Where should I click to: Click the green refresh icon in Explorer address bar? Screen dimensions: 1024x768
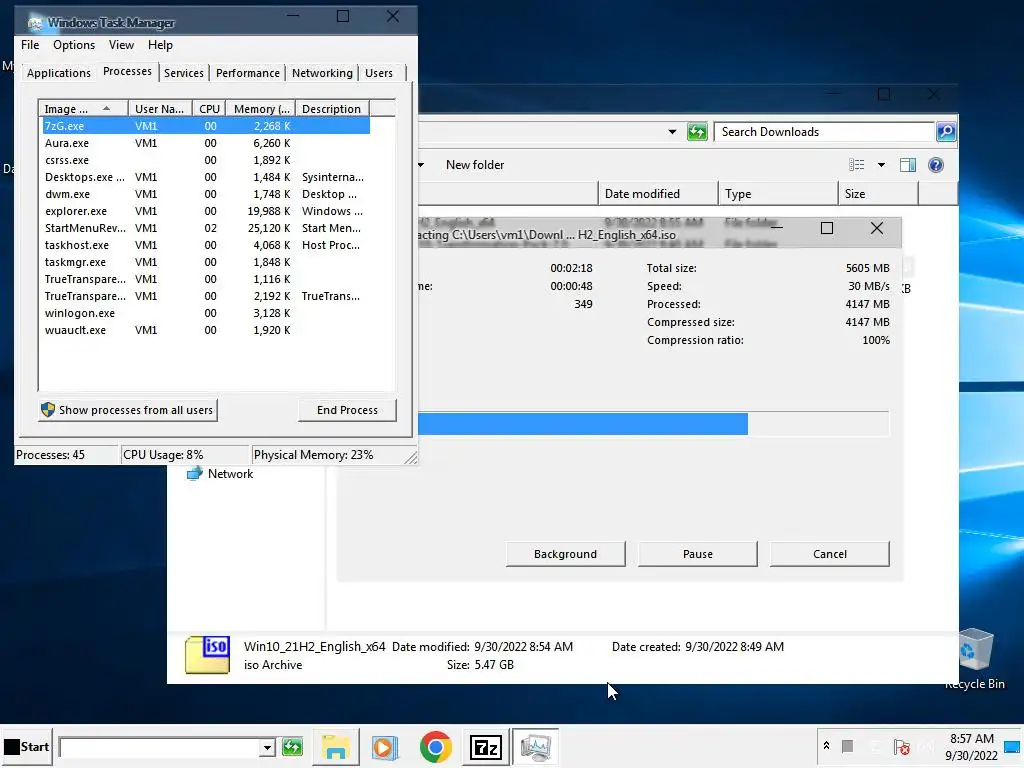click(697, 132)
